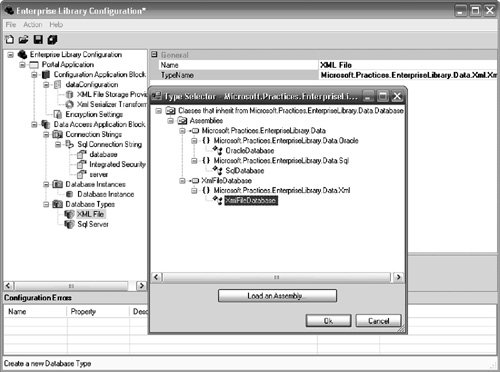Screen dimensions: 500x372
Task: Click the Sql Connection String icon
Action: 69,144
